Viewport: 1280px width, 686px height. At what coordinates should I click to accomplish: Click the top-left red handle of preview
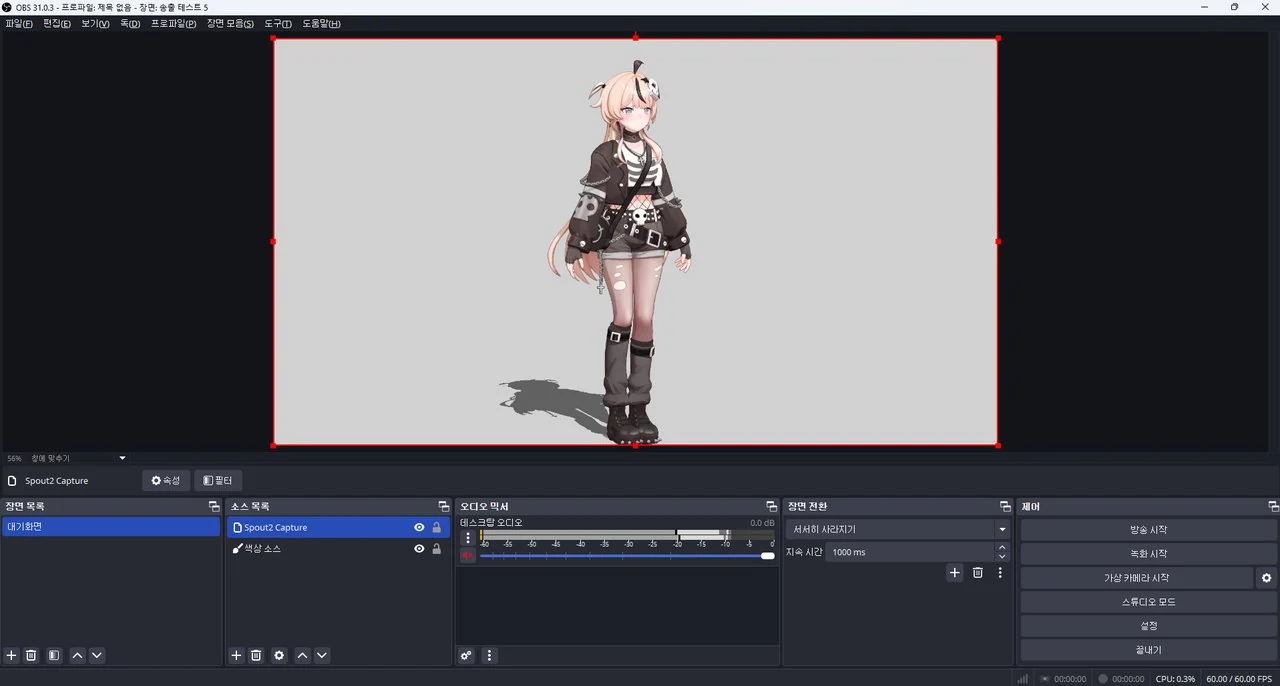pyautogui.click(x=274, y=39)
